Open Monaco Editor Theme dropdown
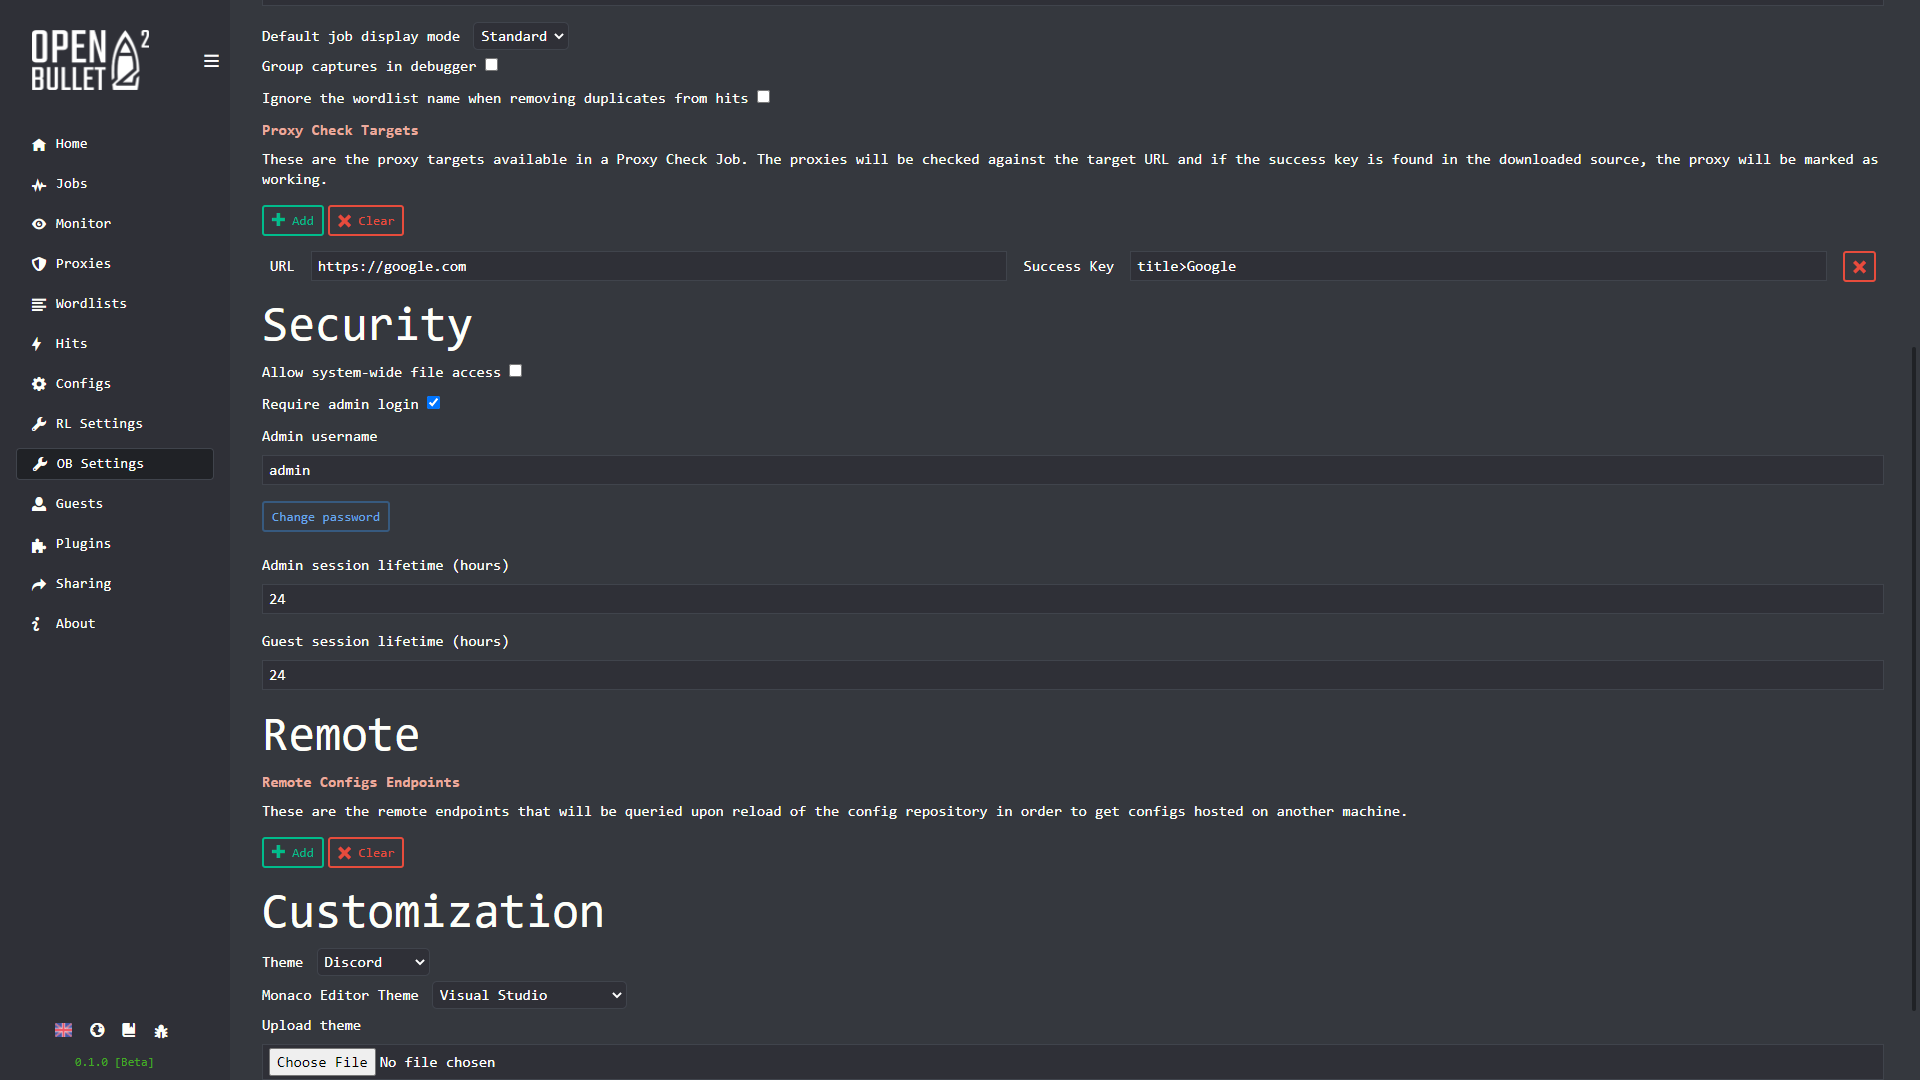This screenshot has width=1920, height=1080. [x=529, y=995]
